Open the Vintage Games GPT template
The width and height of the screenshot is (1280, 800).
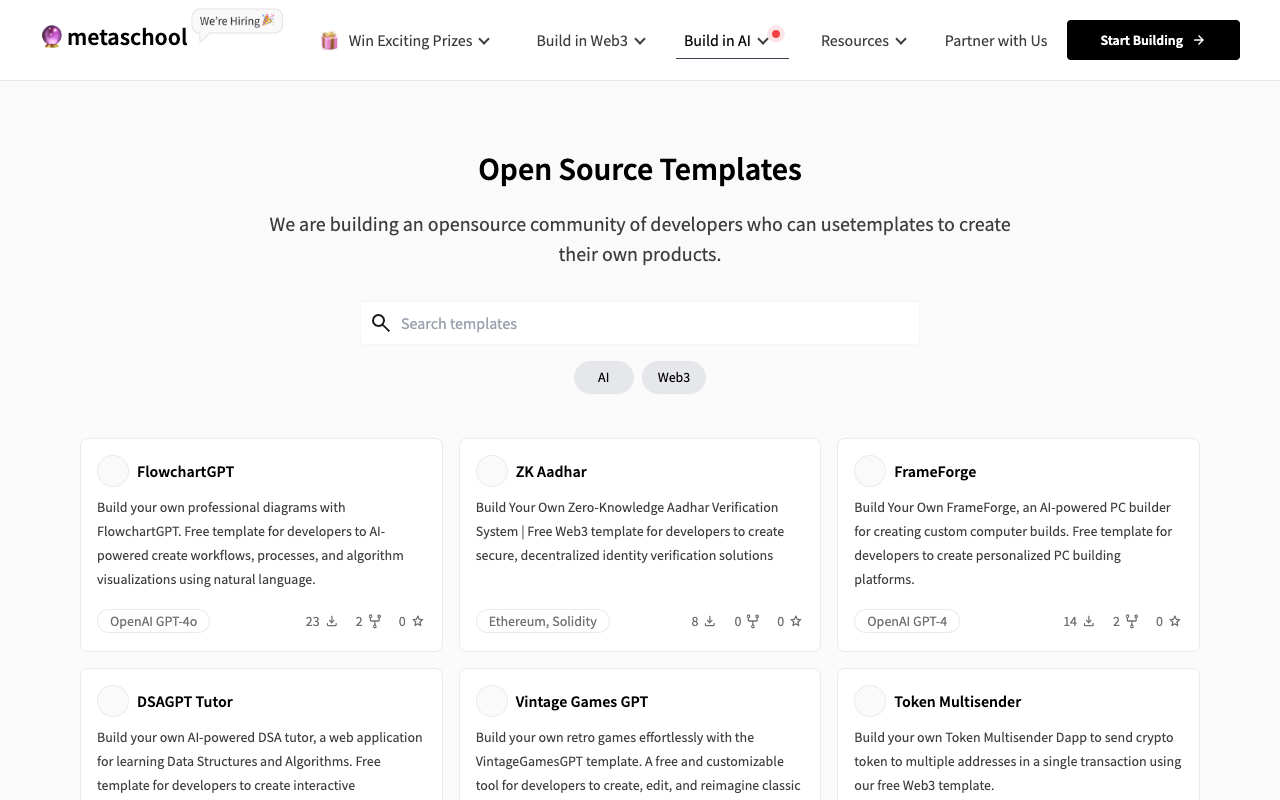pyautogui.click(x=581, y=701)
